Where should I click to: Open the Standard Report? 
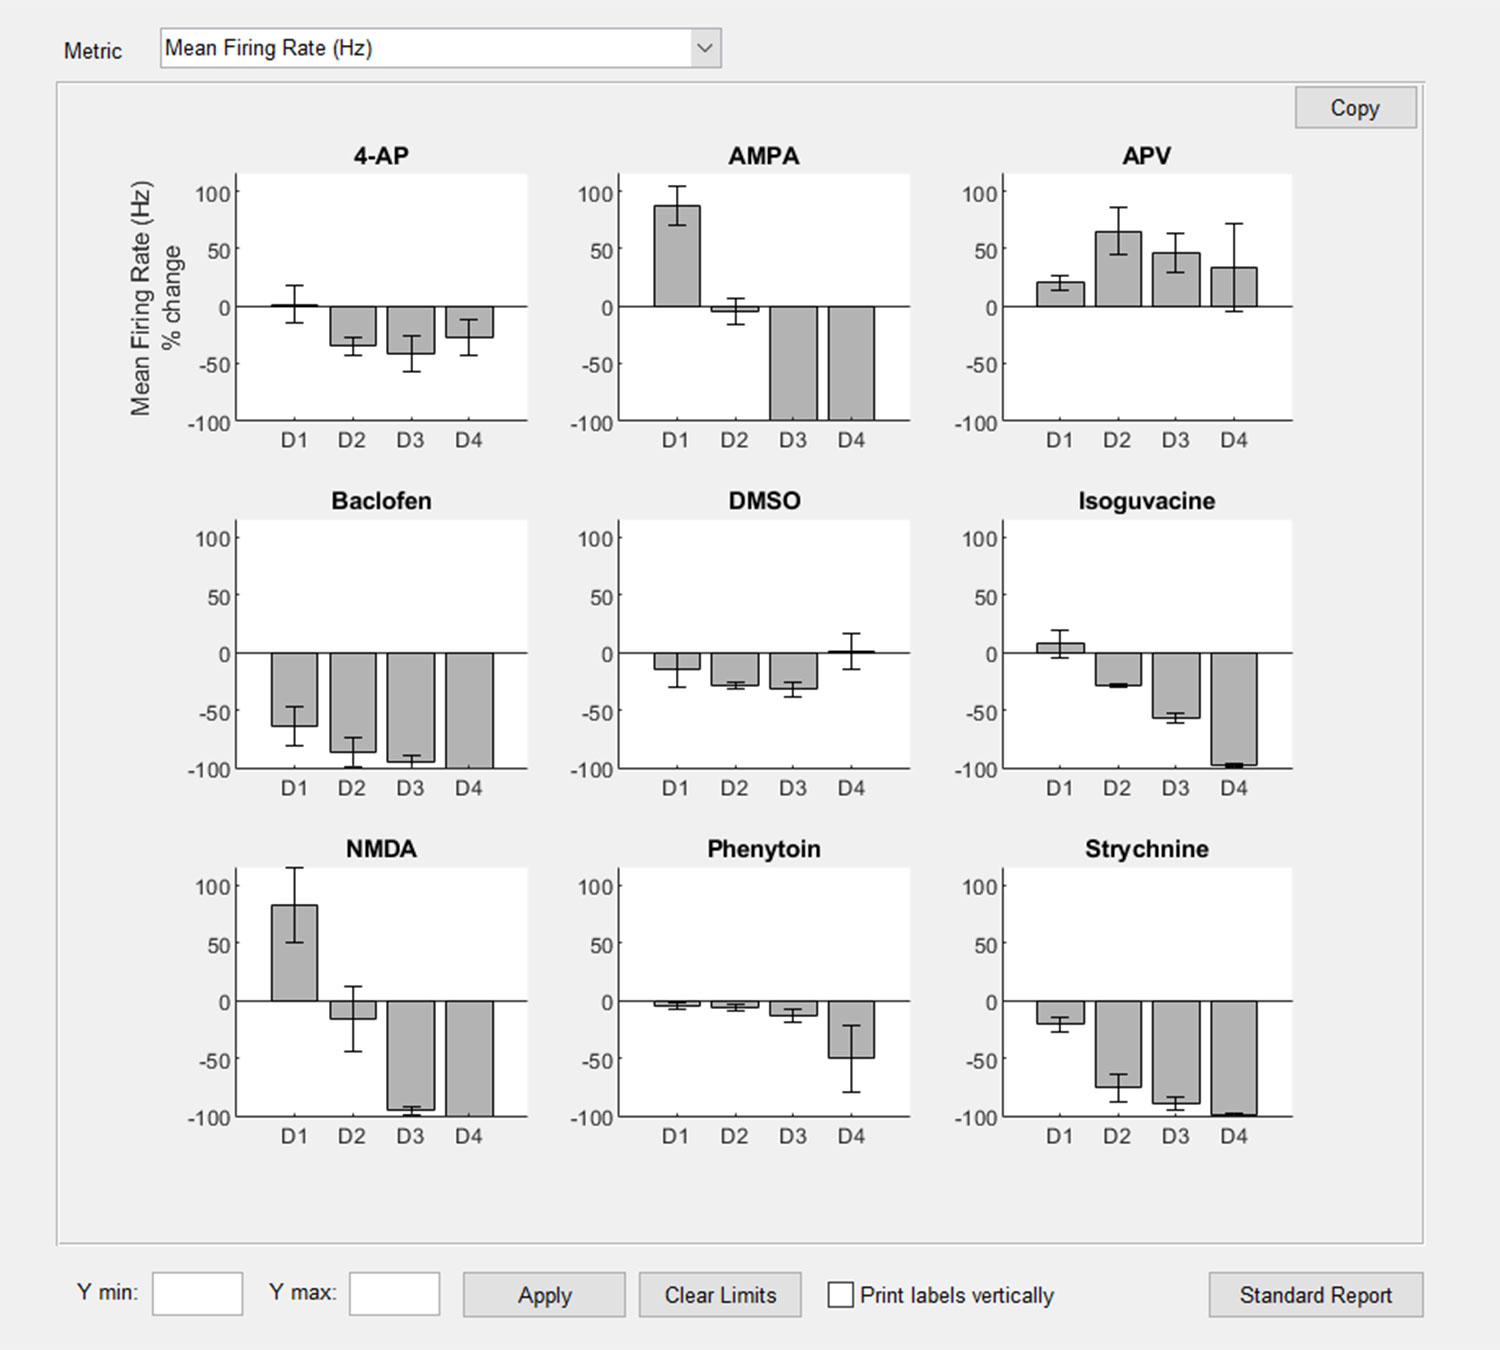click(1316, 1295)
